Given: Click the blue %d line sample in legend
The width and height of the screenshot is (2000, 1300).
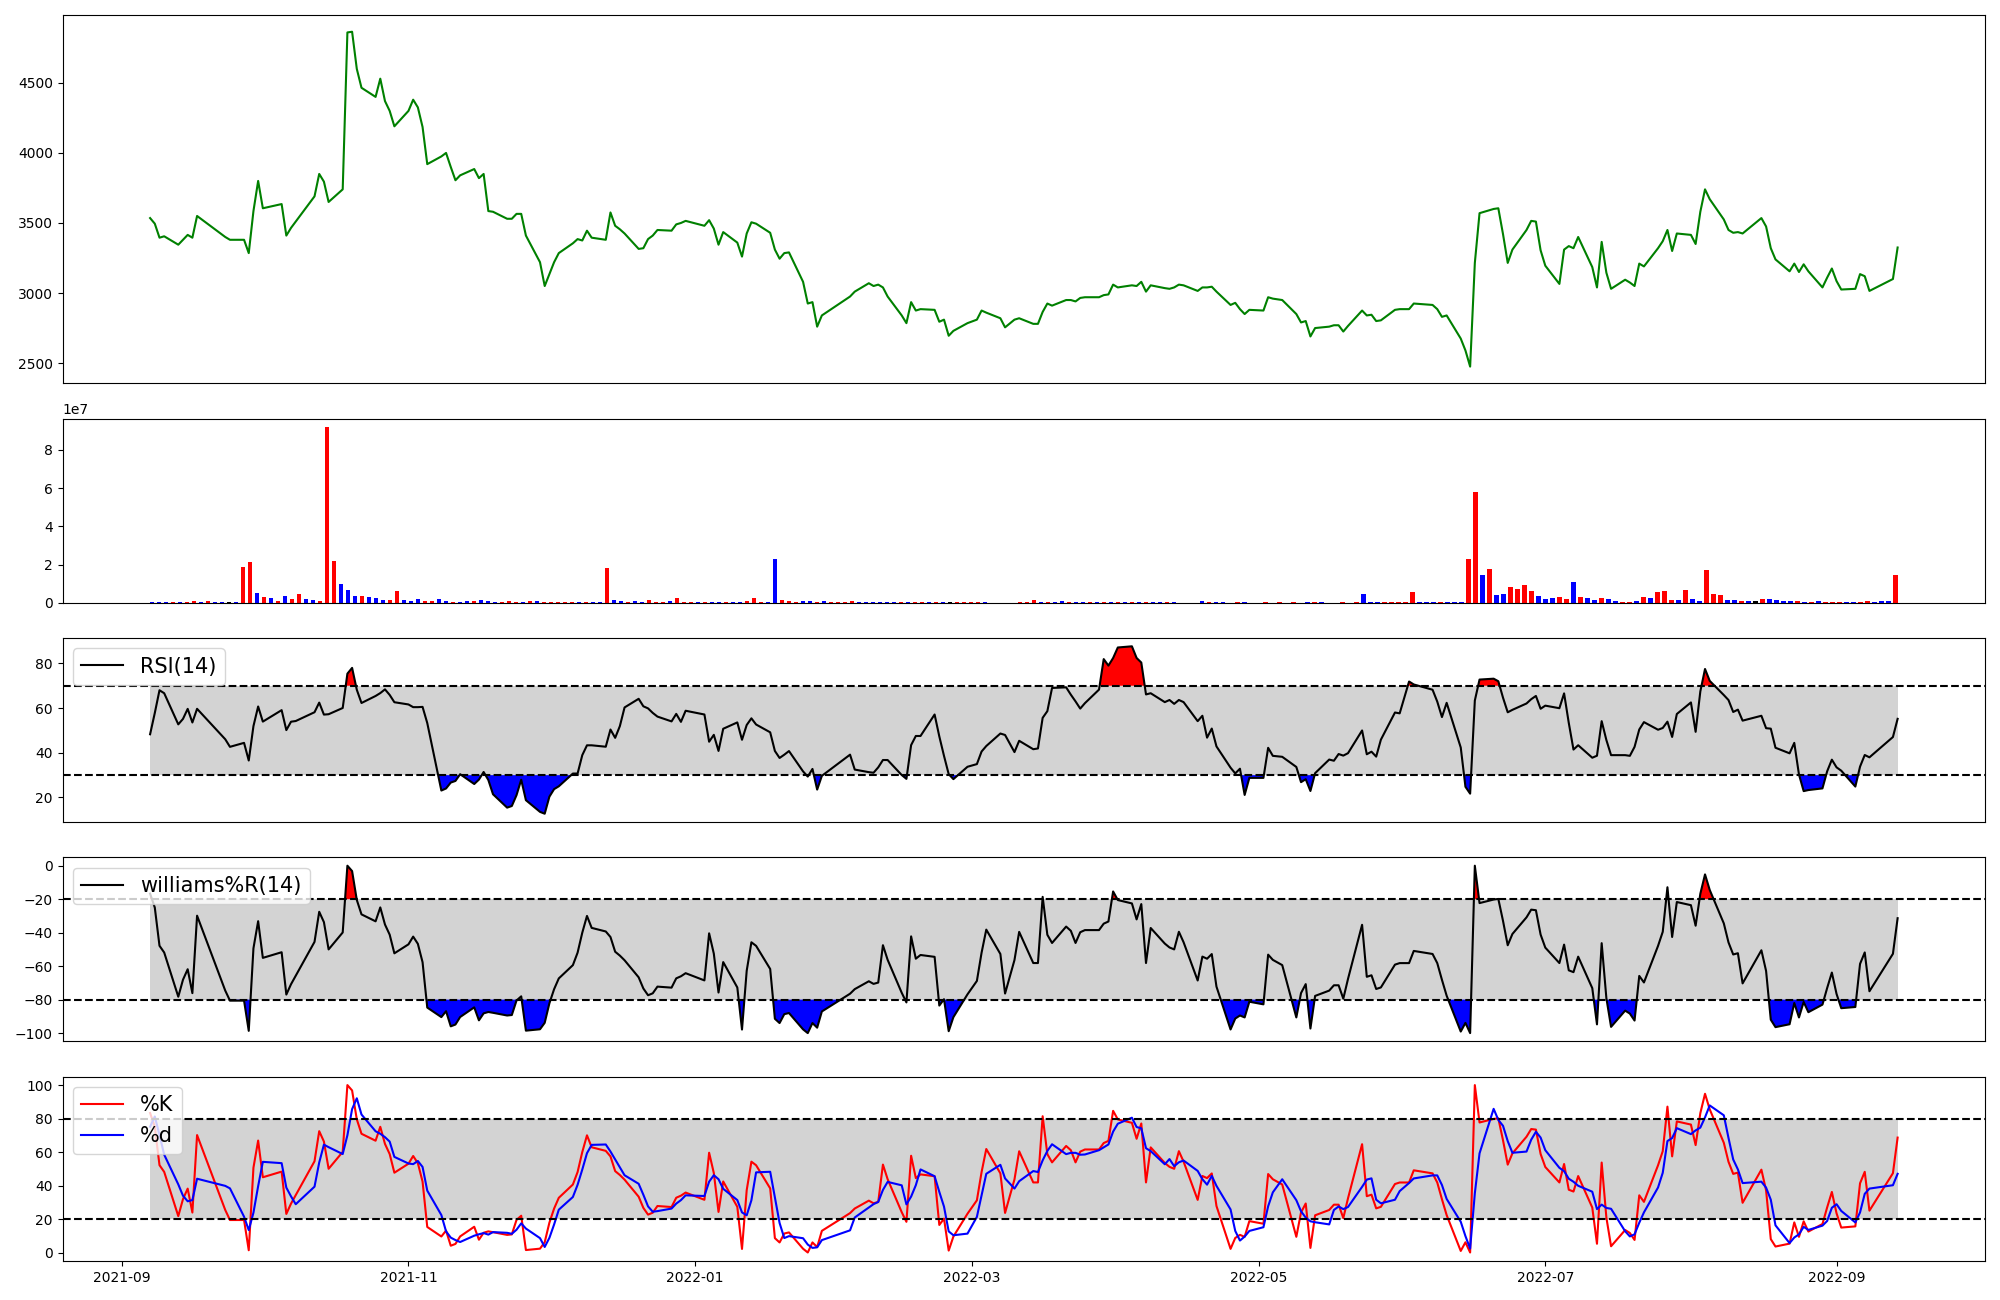Looking at the screenshot, I should (102, 1135).
